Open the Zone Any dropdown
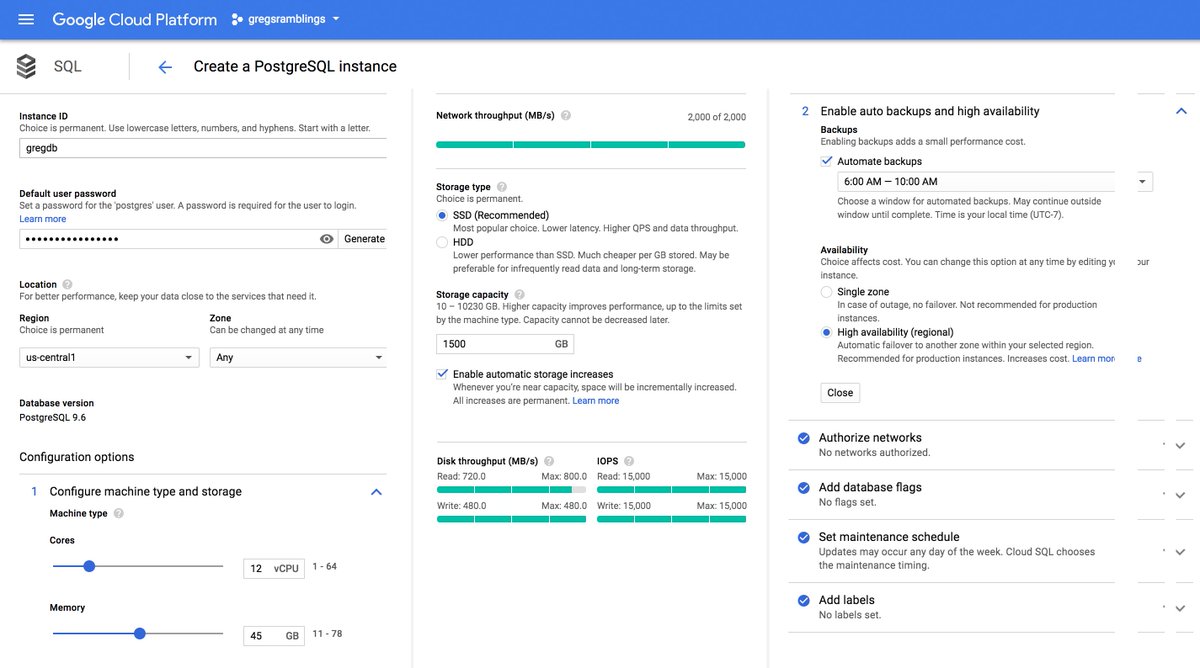This screenshot has width=1200, height=668. point(298,357)
